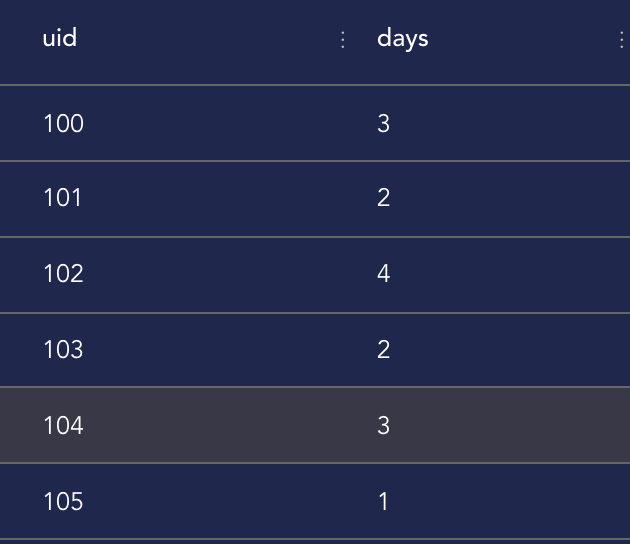Select the cell with uid 102
The image size is (630, 544).
(64, 274)
